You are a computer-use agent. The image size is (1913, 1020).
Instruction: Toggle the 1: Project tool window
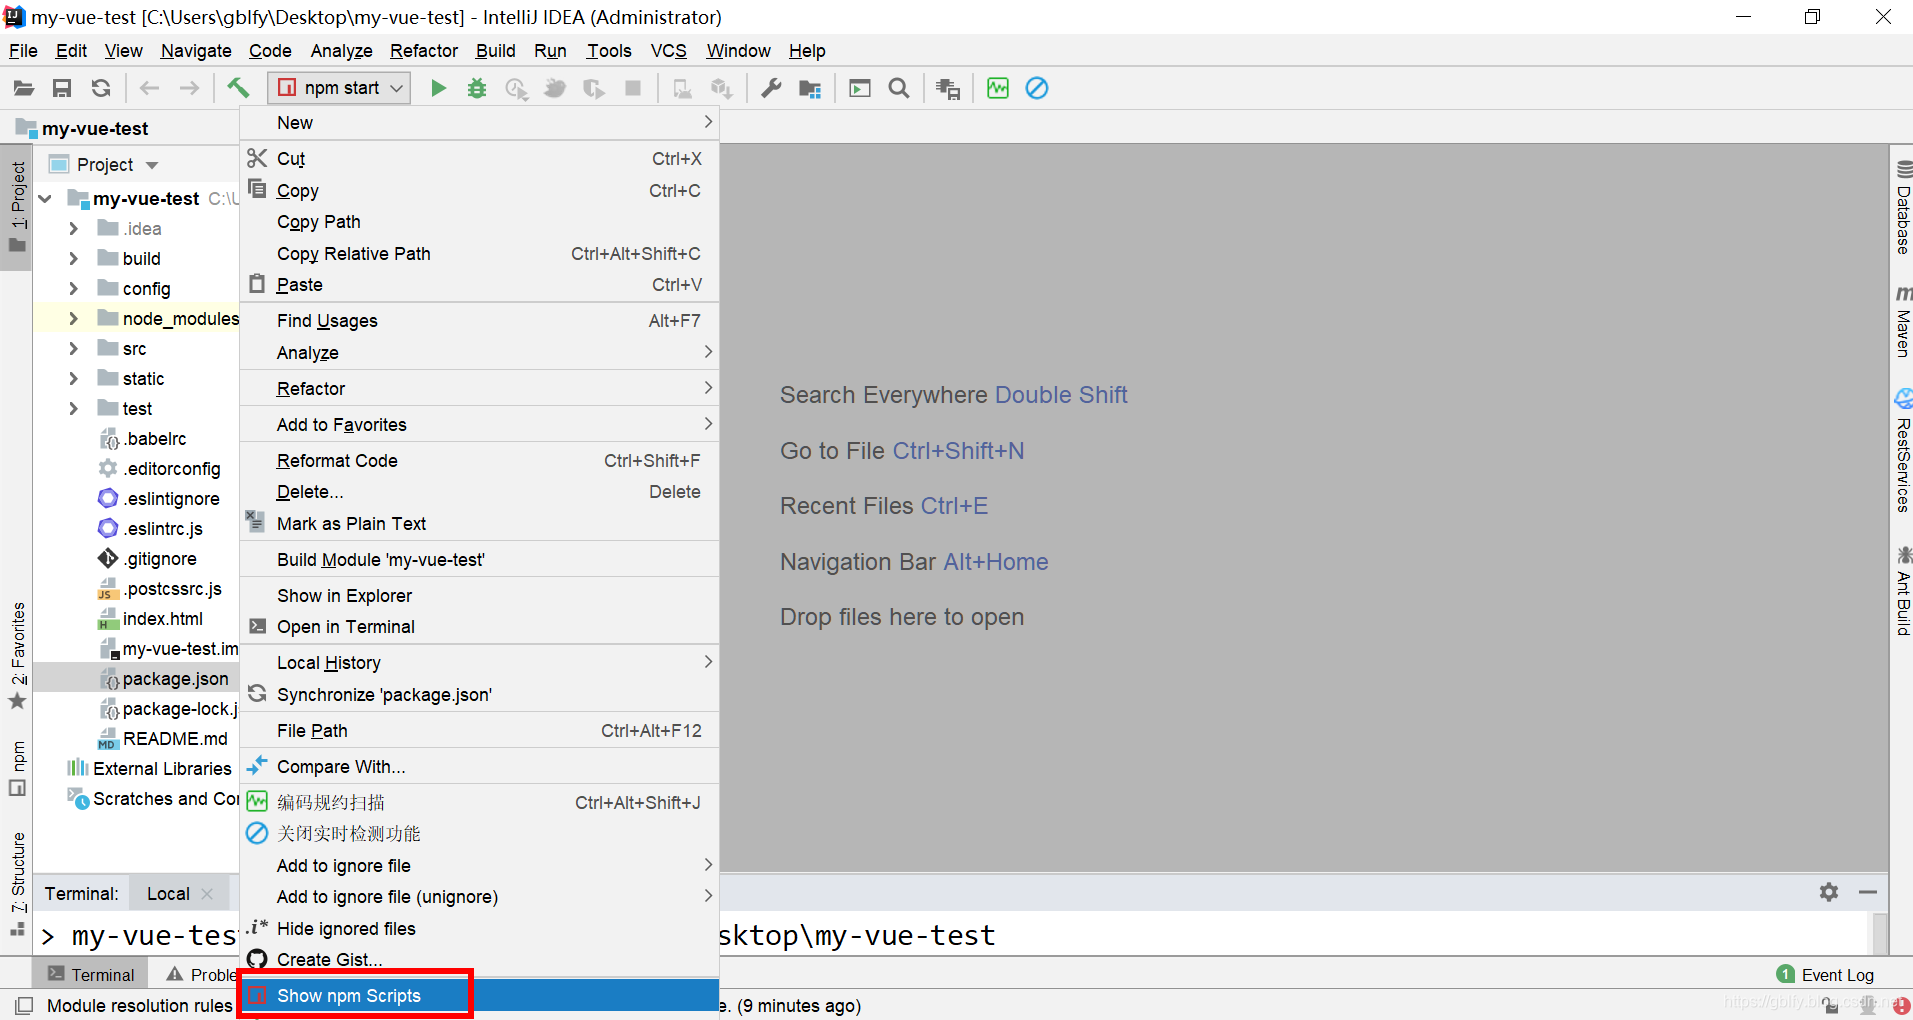[x=18, y=207]
